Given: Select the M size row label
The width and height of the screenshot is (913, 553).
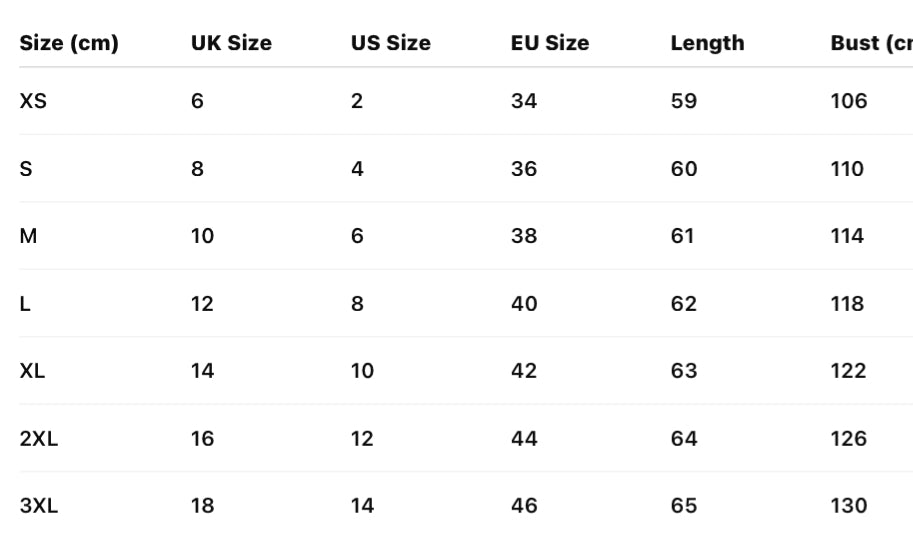Looking at the screenshot, I should pyautogui.click(x=28, y=236).
